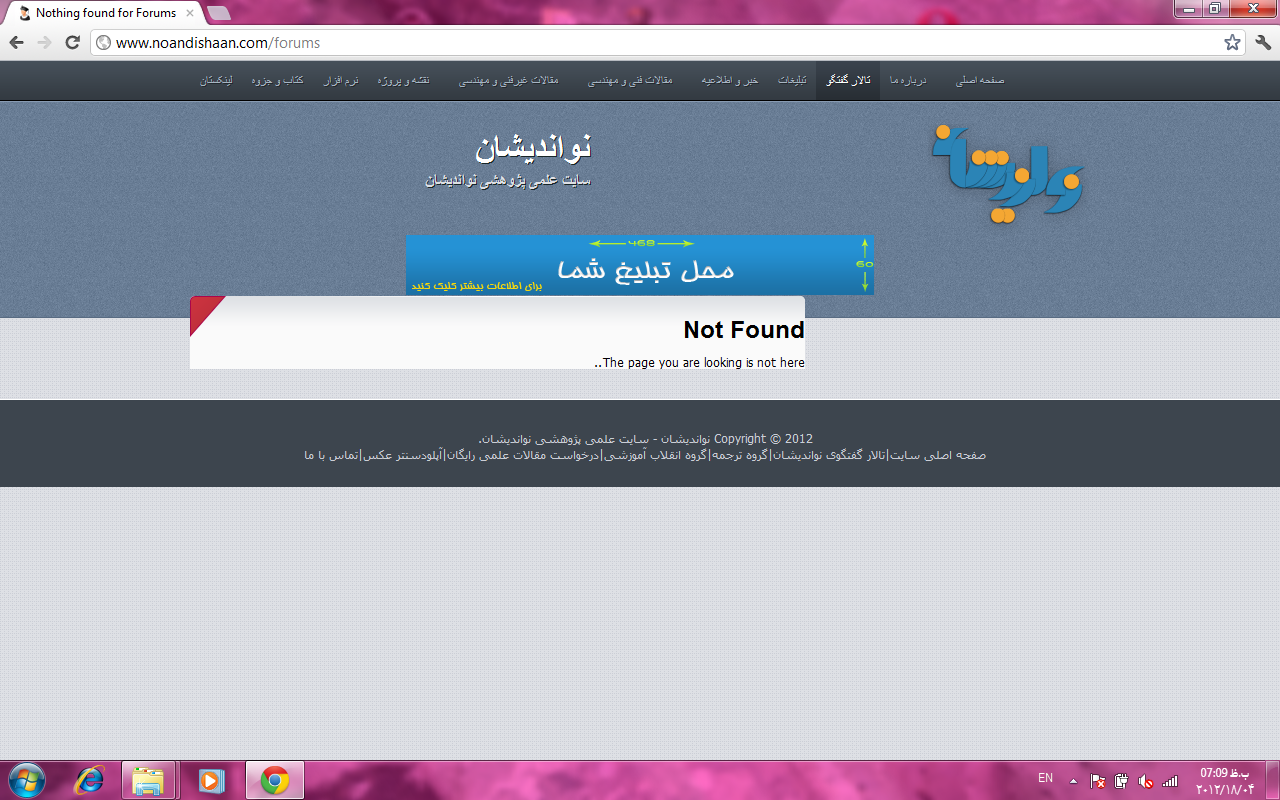The width and height of the screenshot is (1280, 800).
Task: Open the 'کتاب و جزوه' nav menu item
Action: point(279,80)
